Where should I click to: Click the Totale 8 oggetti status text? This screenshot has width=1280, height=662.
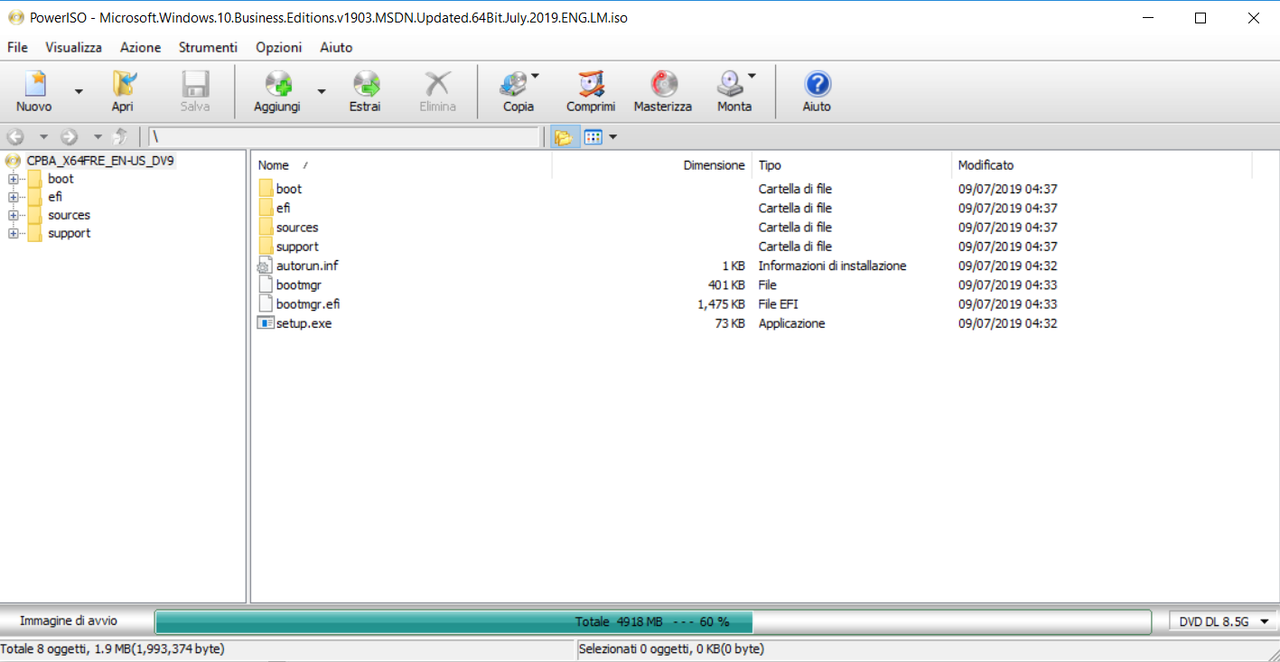pos(112,649)
